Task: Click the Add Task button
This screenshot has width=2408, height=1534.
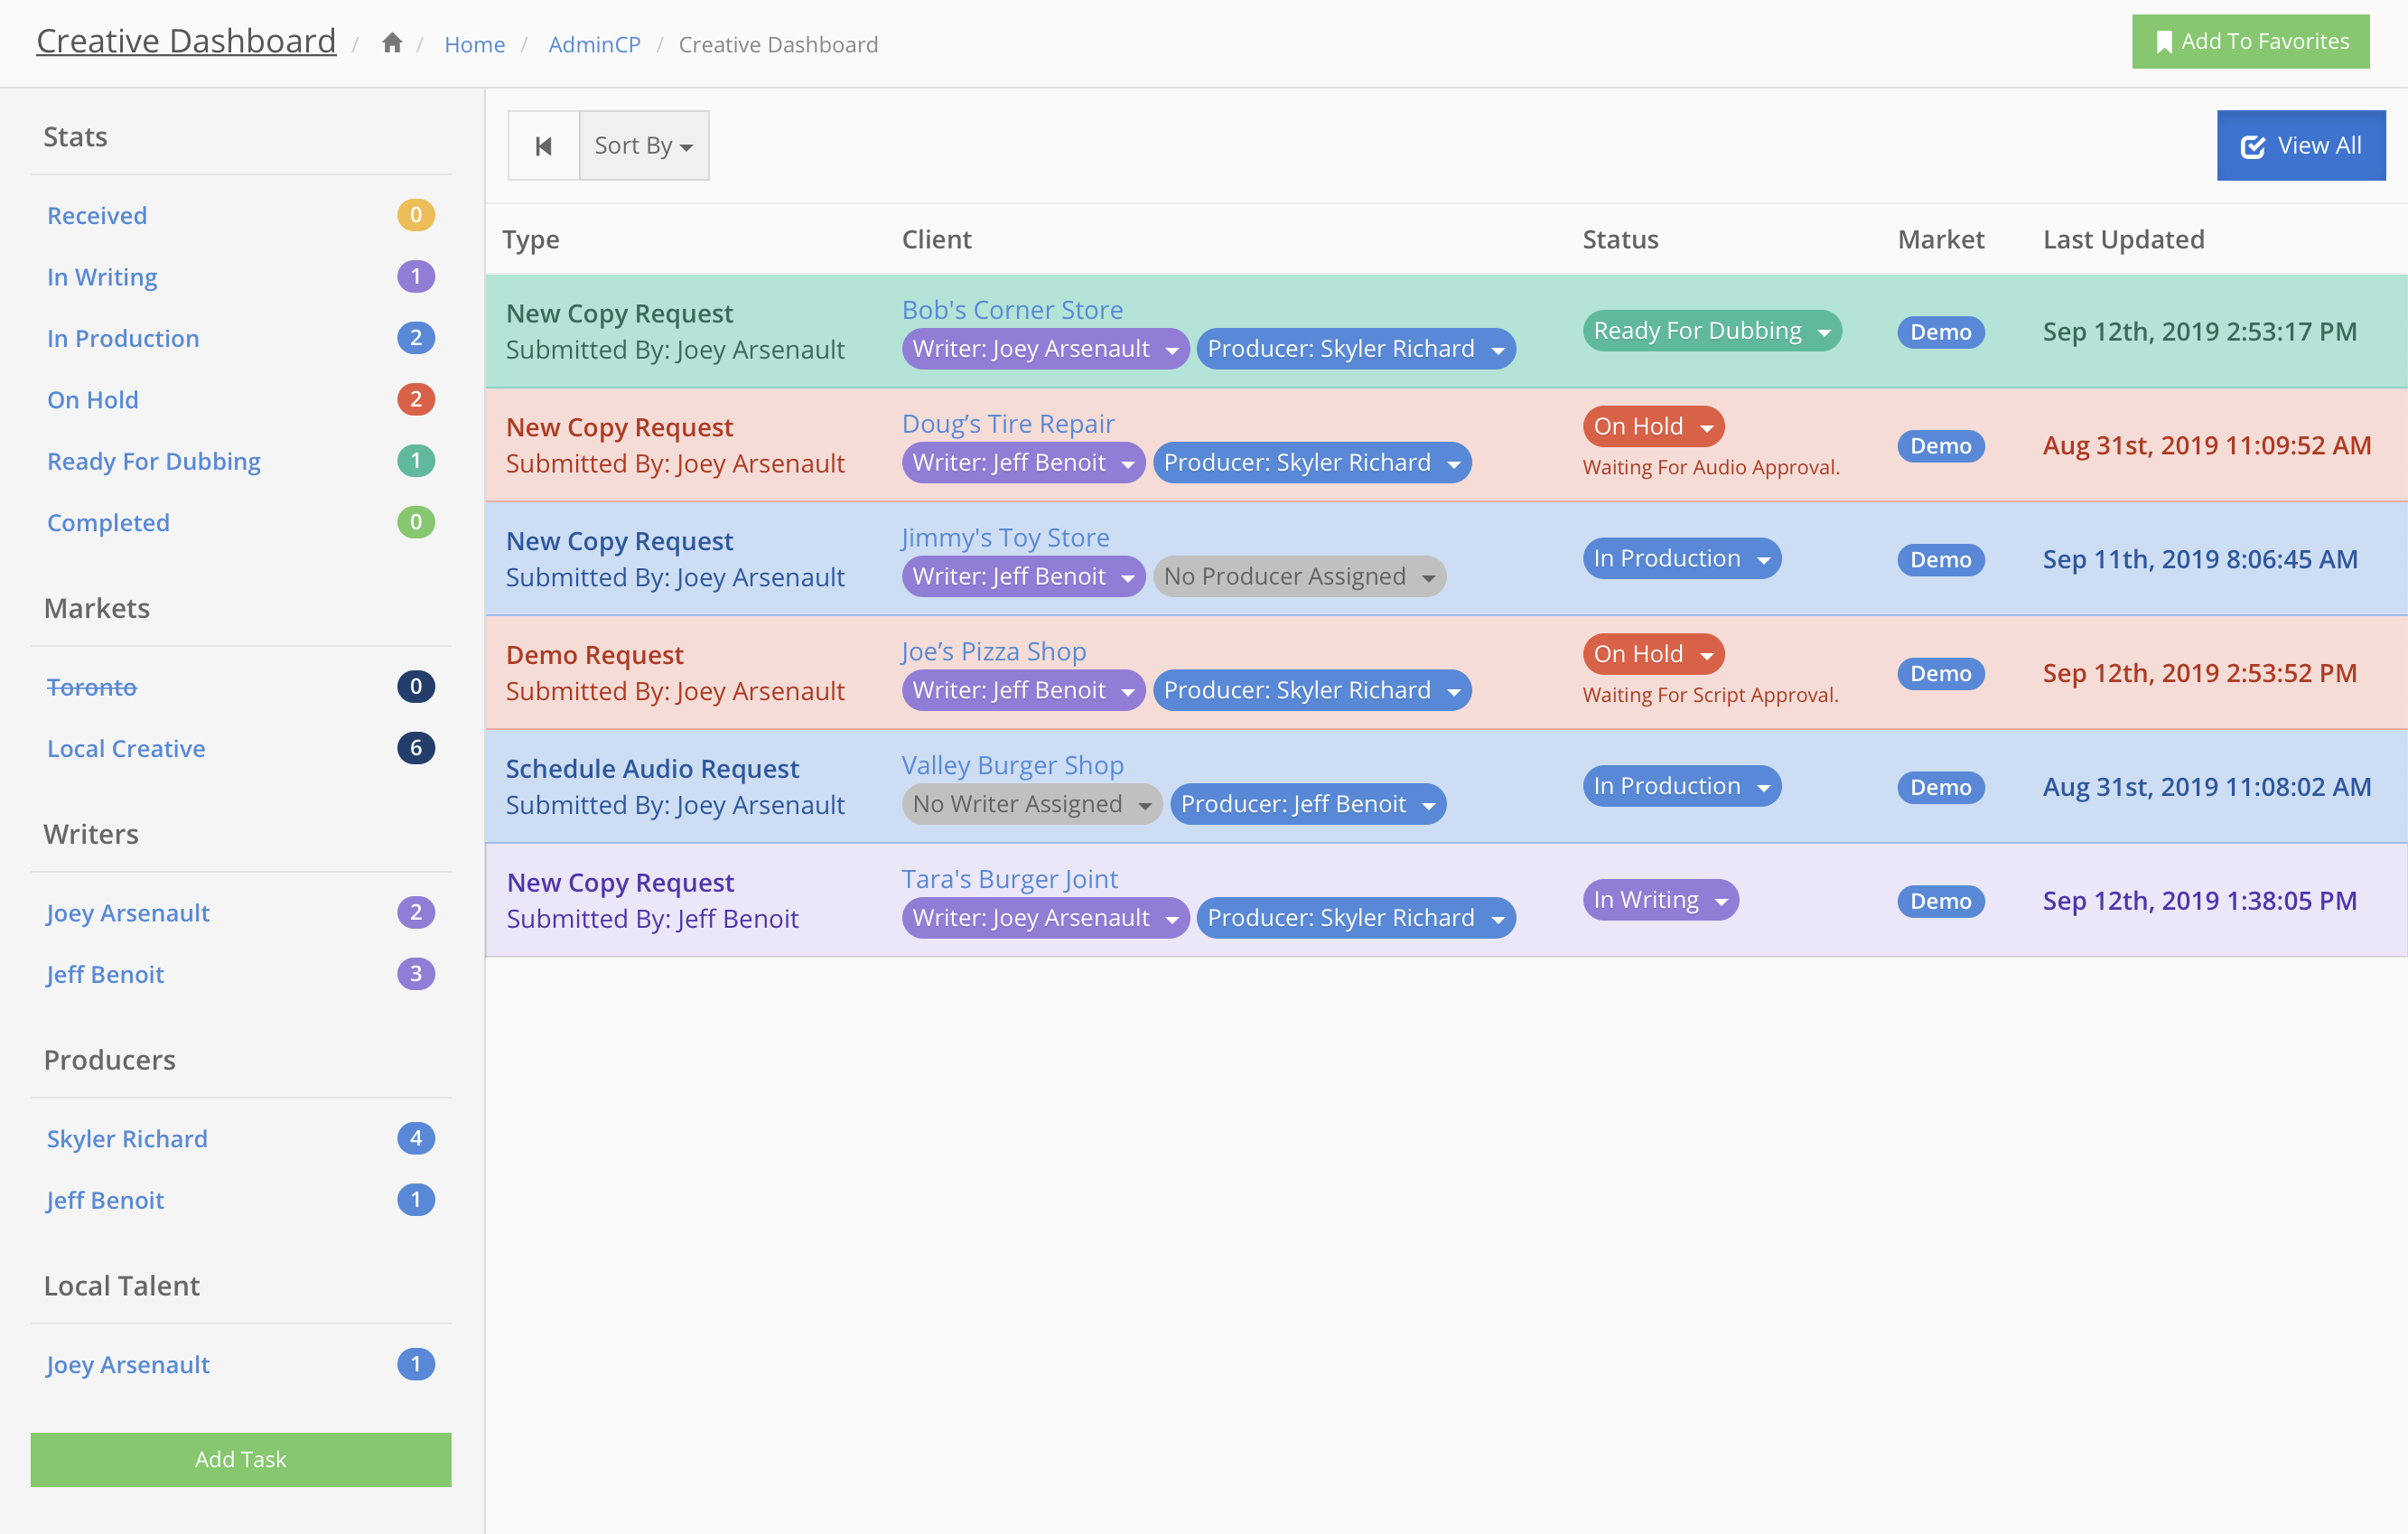Action: 240,1458
